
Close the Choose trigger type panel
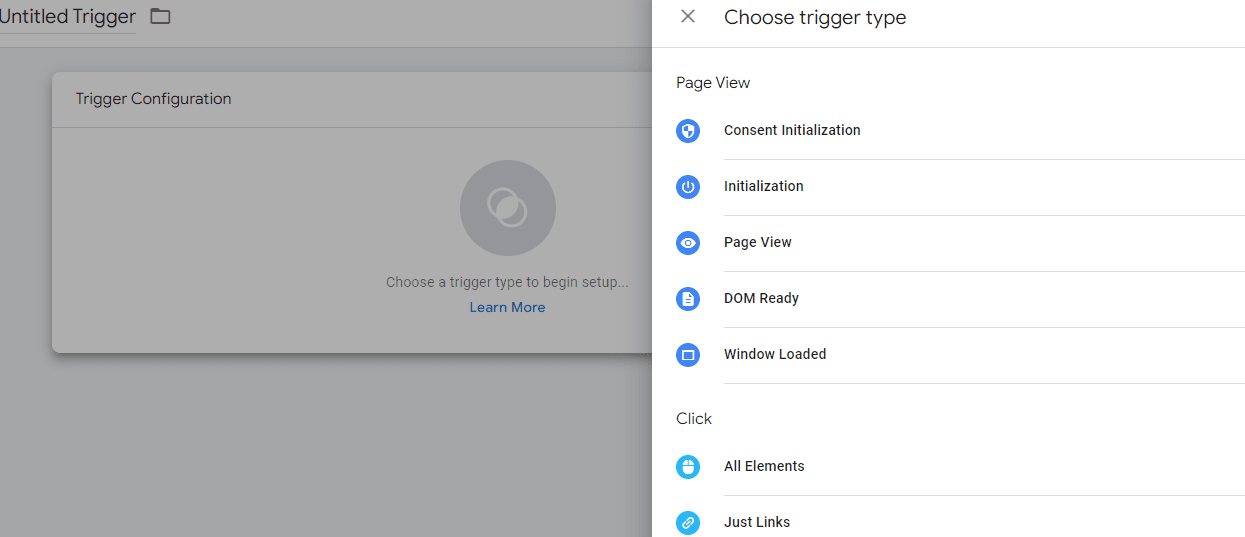688,17
